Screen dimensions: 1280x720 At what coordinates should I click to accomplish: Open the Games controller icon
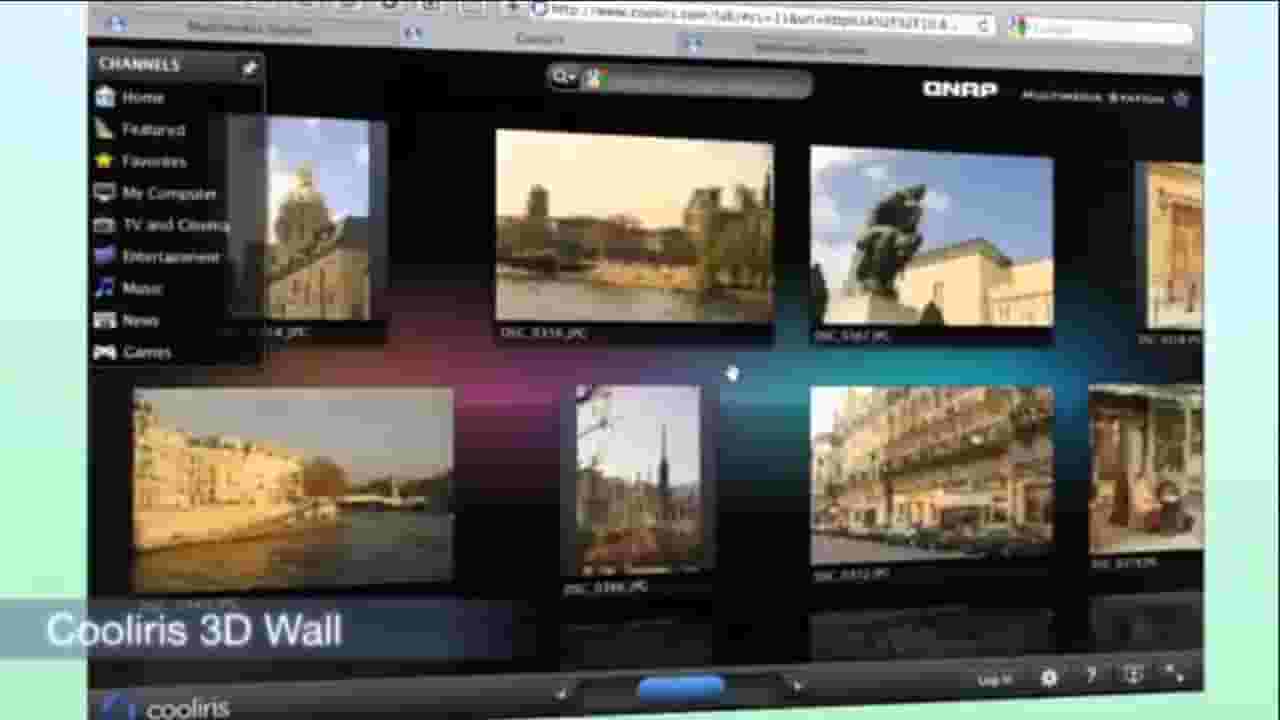[x=105, y=352]
